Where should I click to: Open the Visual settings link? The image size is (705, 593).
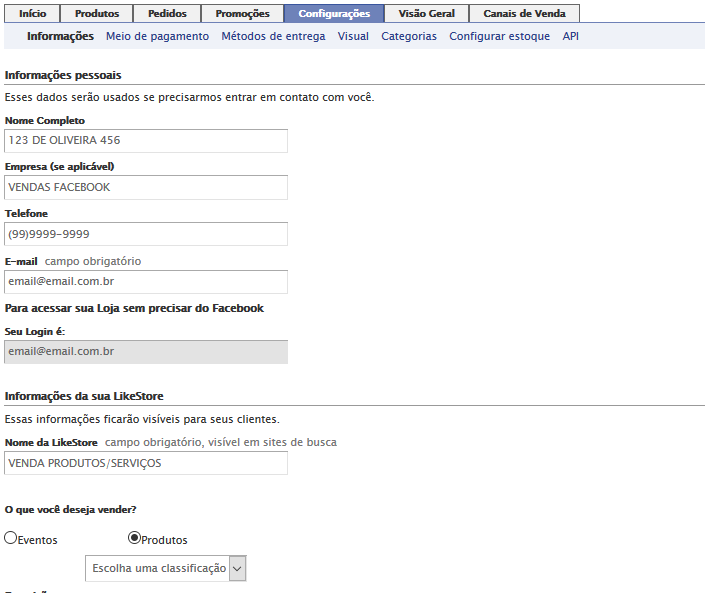(x=353, y=36)
